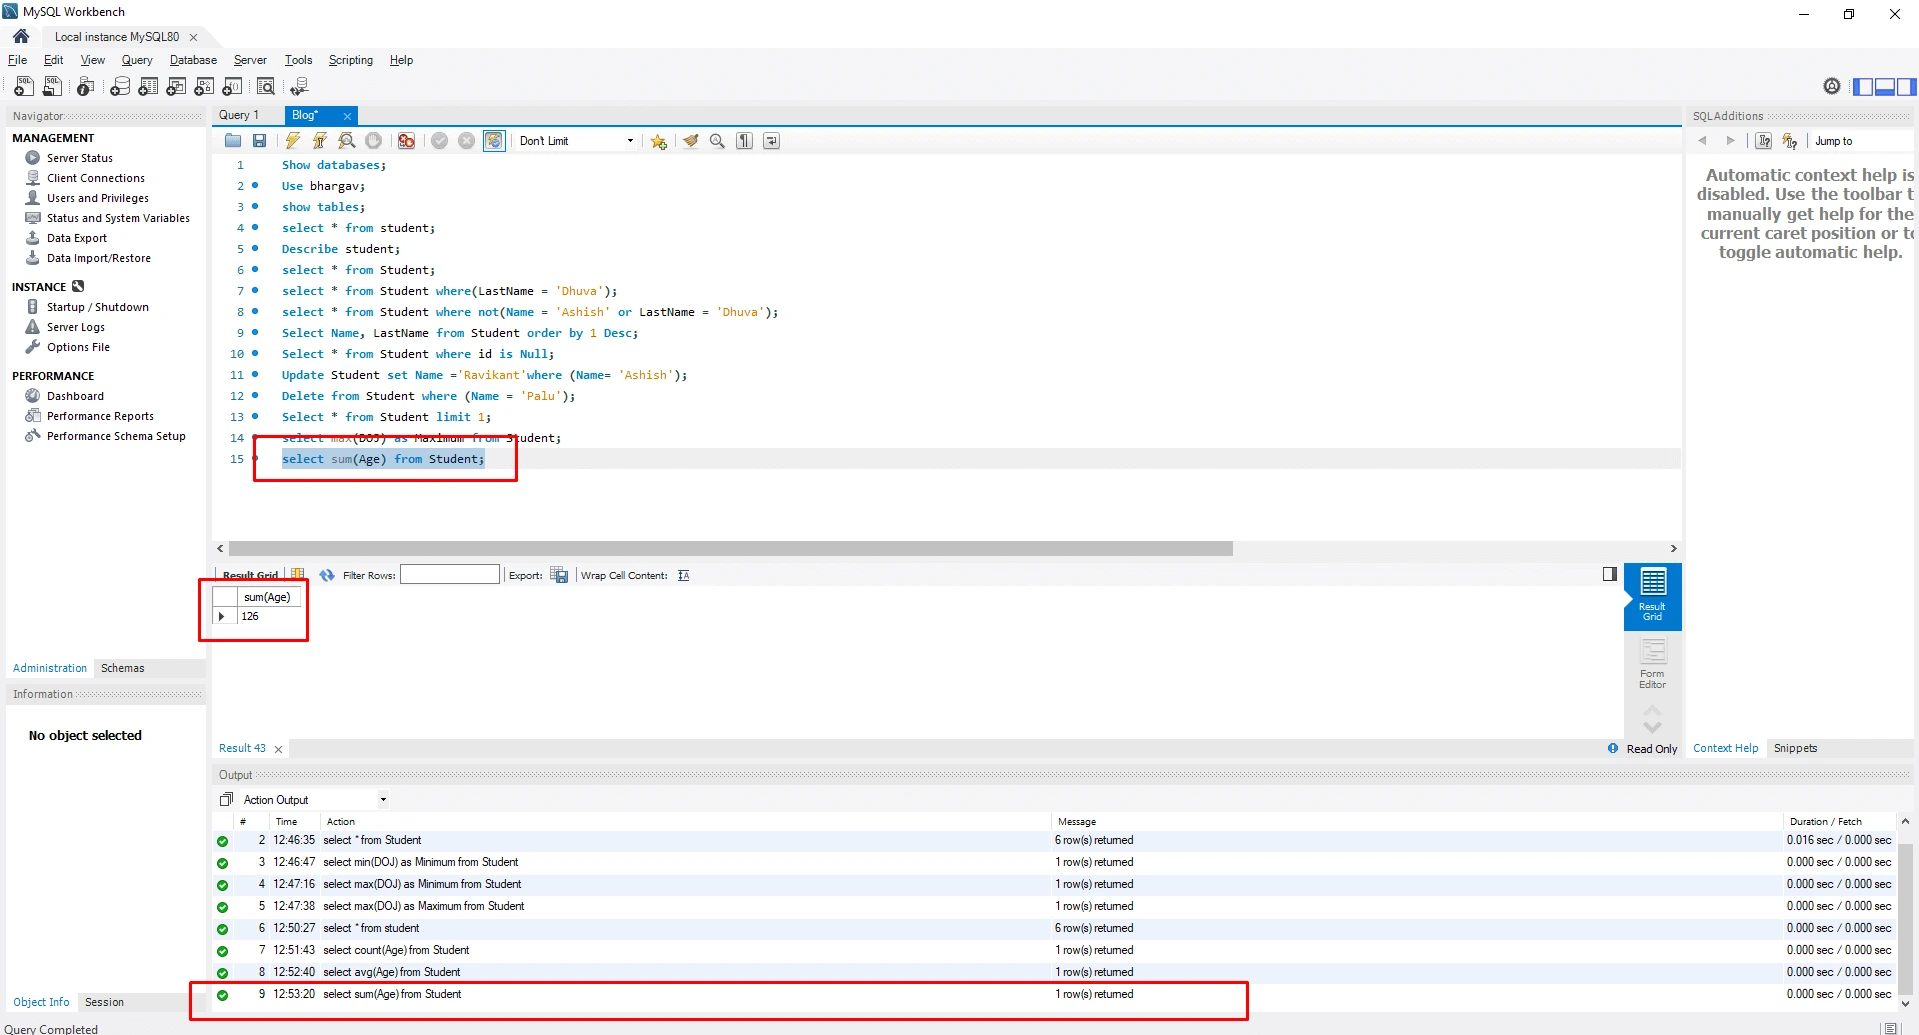Click the Filter Rows input field

(449, 575)
